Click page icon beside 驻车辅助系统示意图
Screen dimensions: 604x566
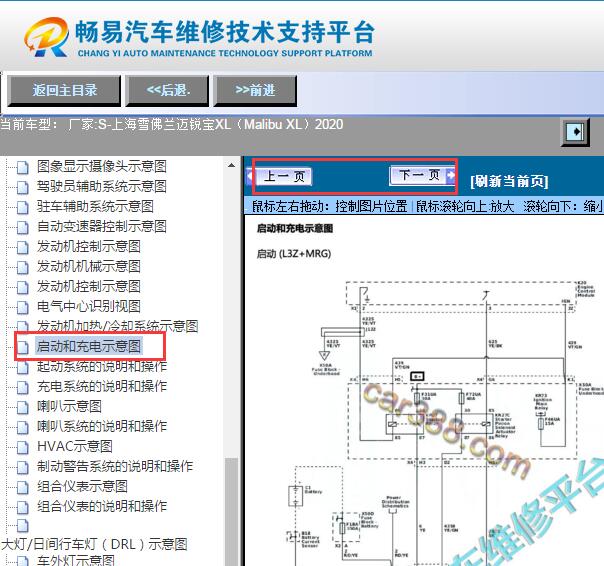coord(23,207)
